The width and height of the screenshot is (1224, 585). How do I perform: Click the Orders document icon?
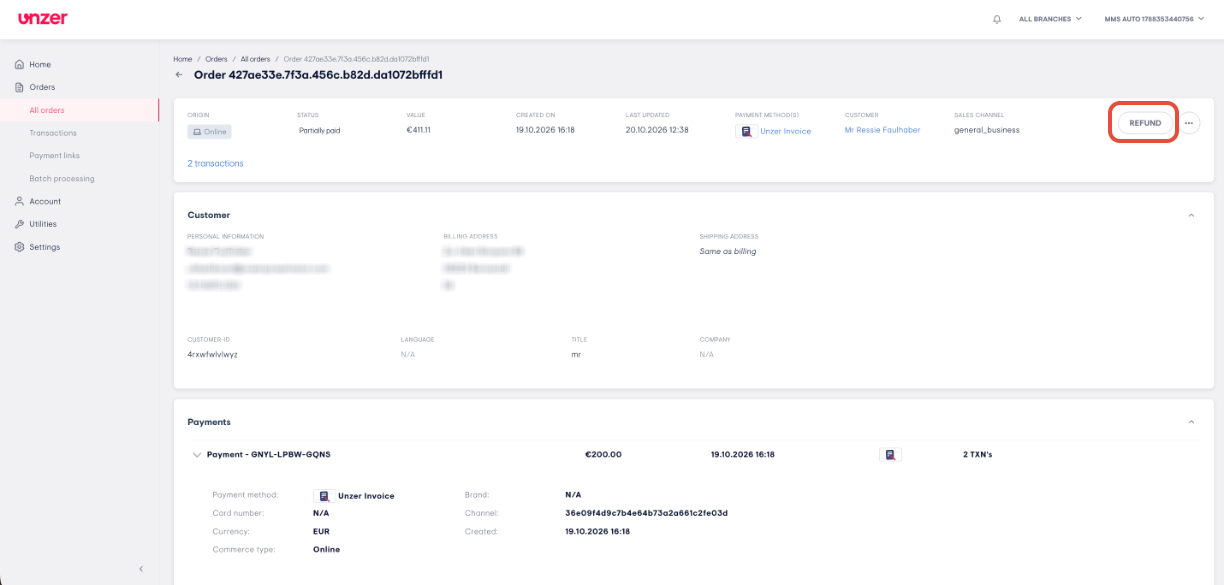[19, 87]
